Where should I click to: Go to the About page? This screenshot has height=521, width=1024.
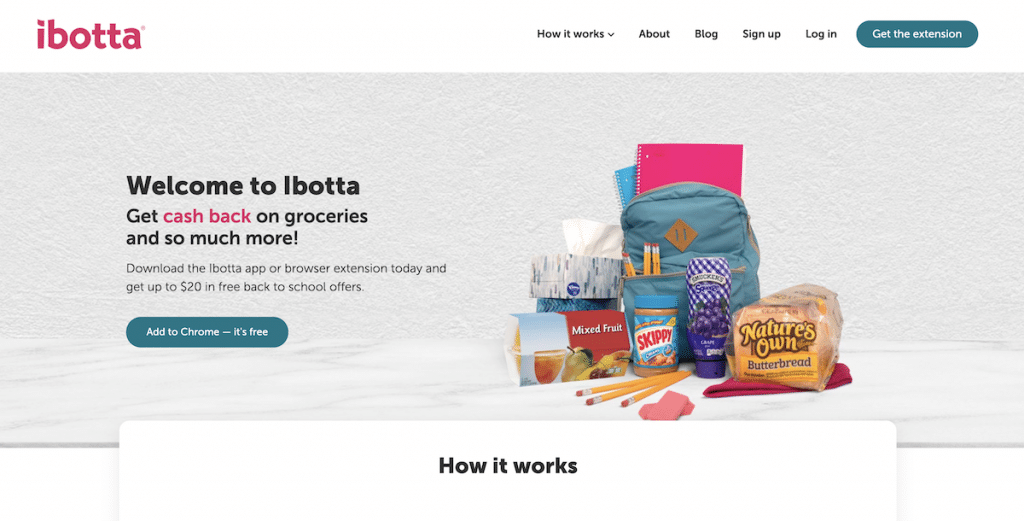[x=654, y=34]
